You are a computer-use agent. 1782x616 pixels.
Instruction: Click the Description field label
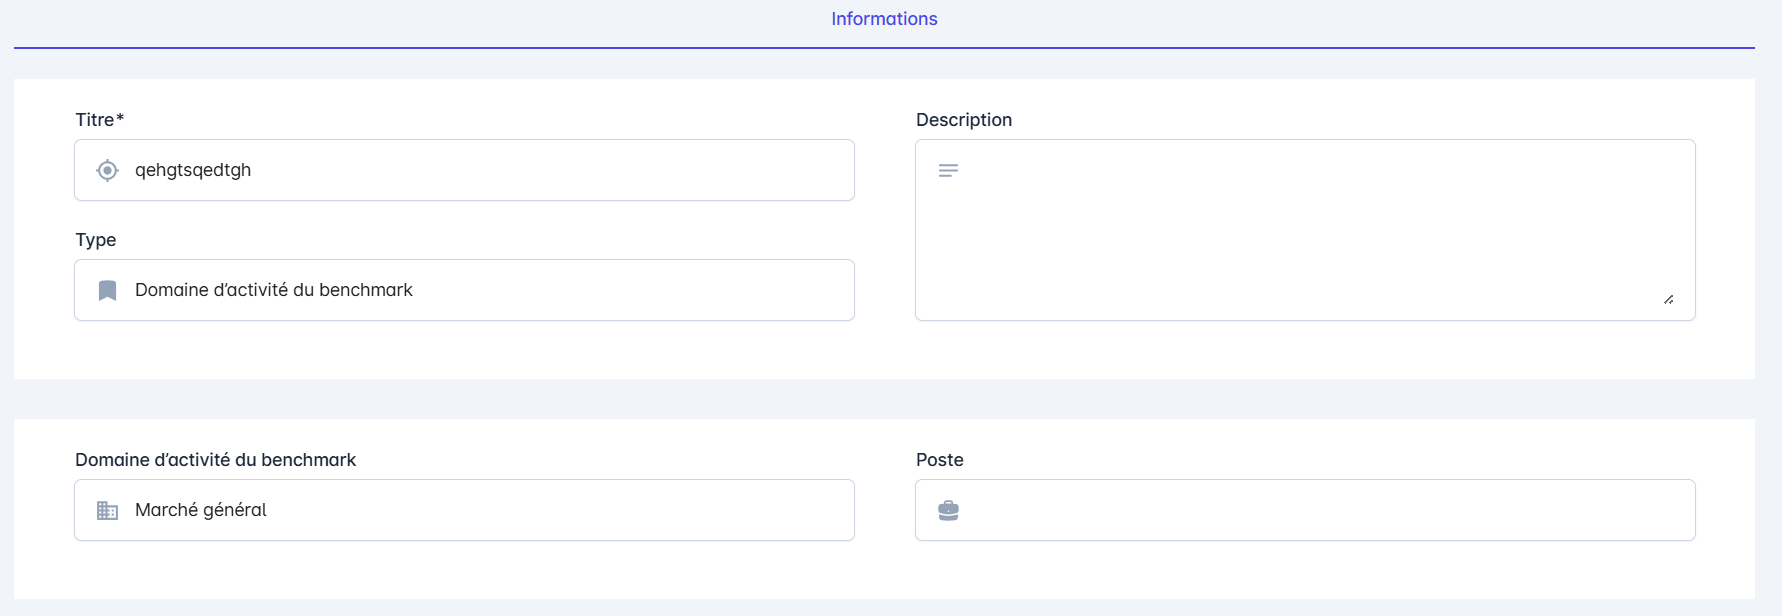[964, 120]
